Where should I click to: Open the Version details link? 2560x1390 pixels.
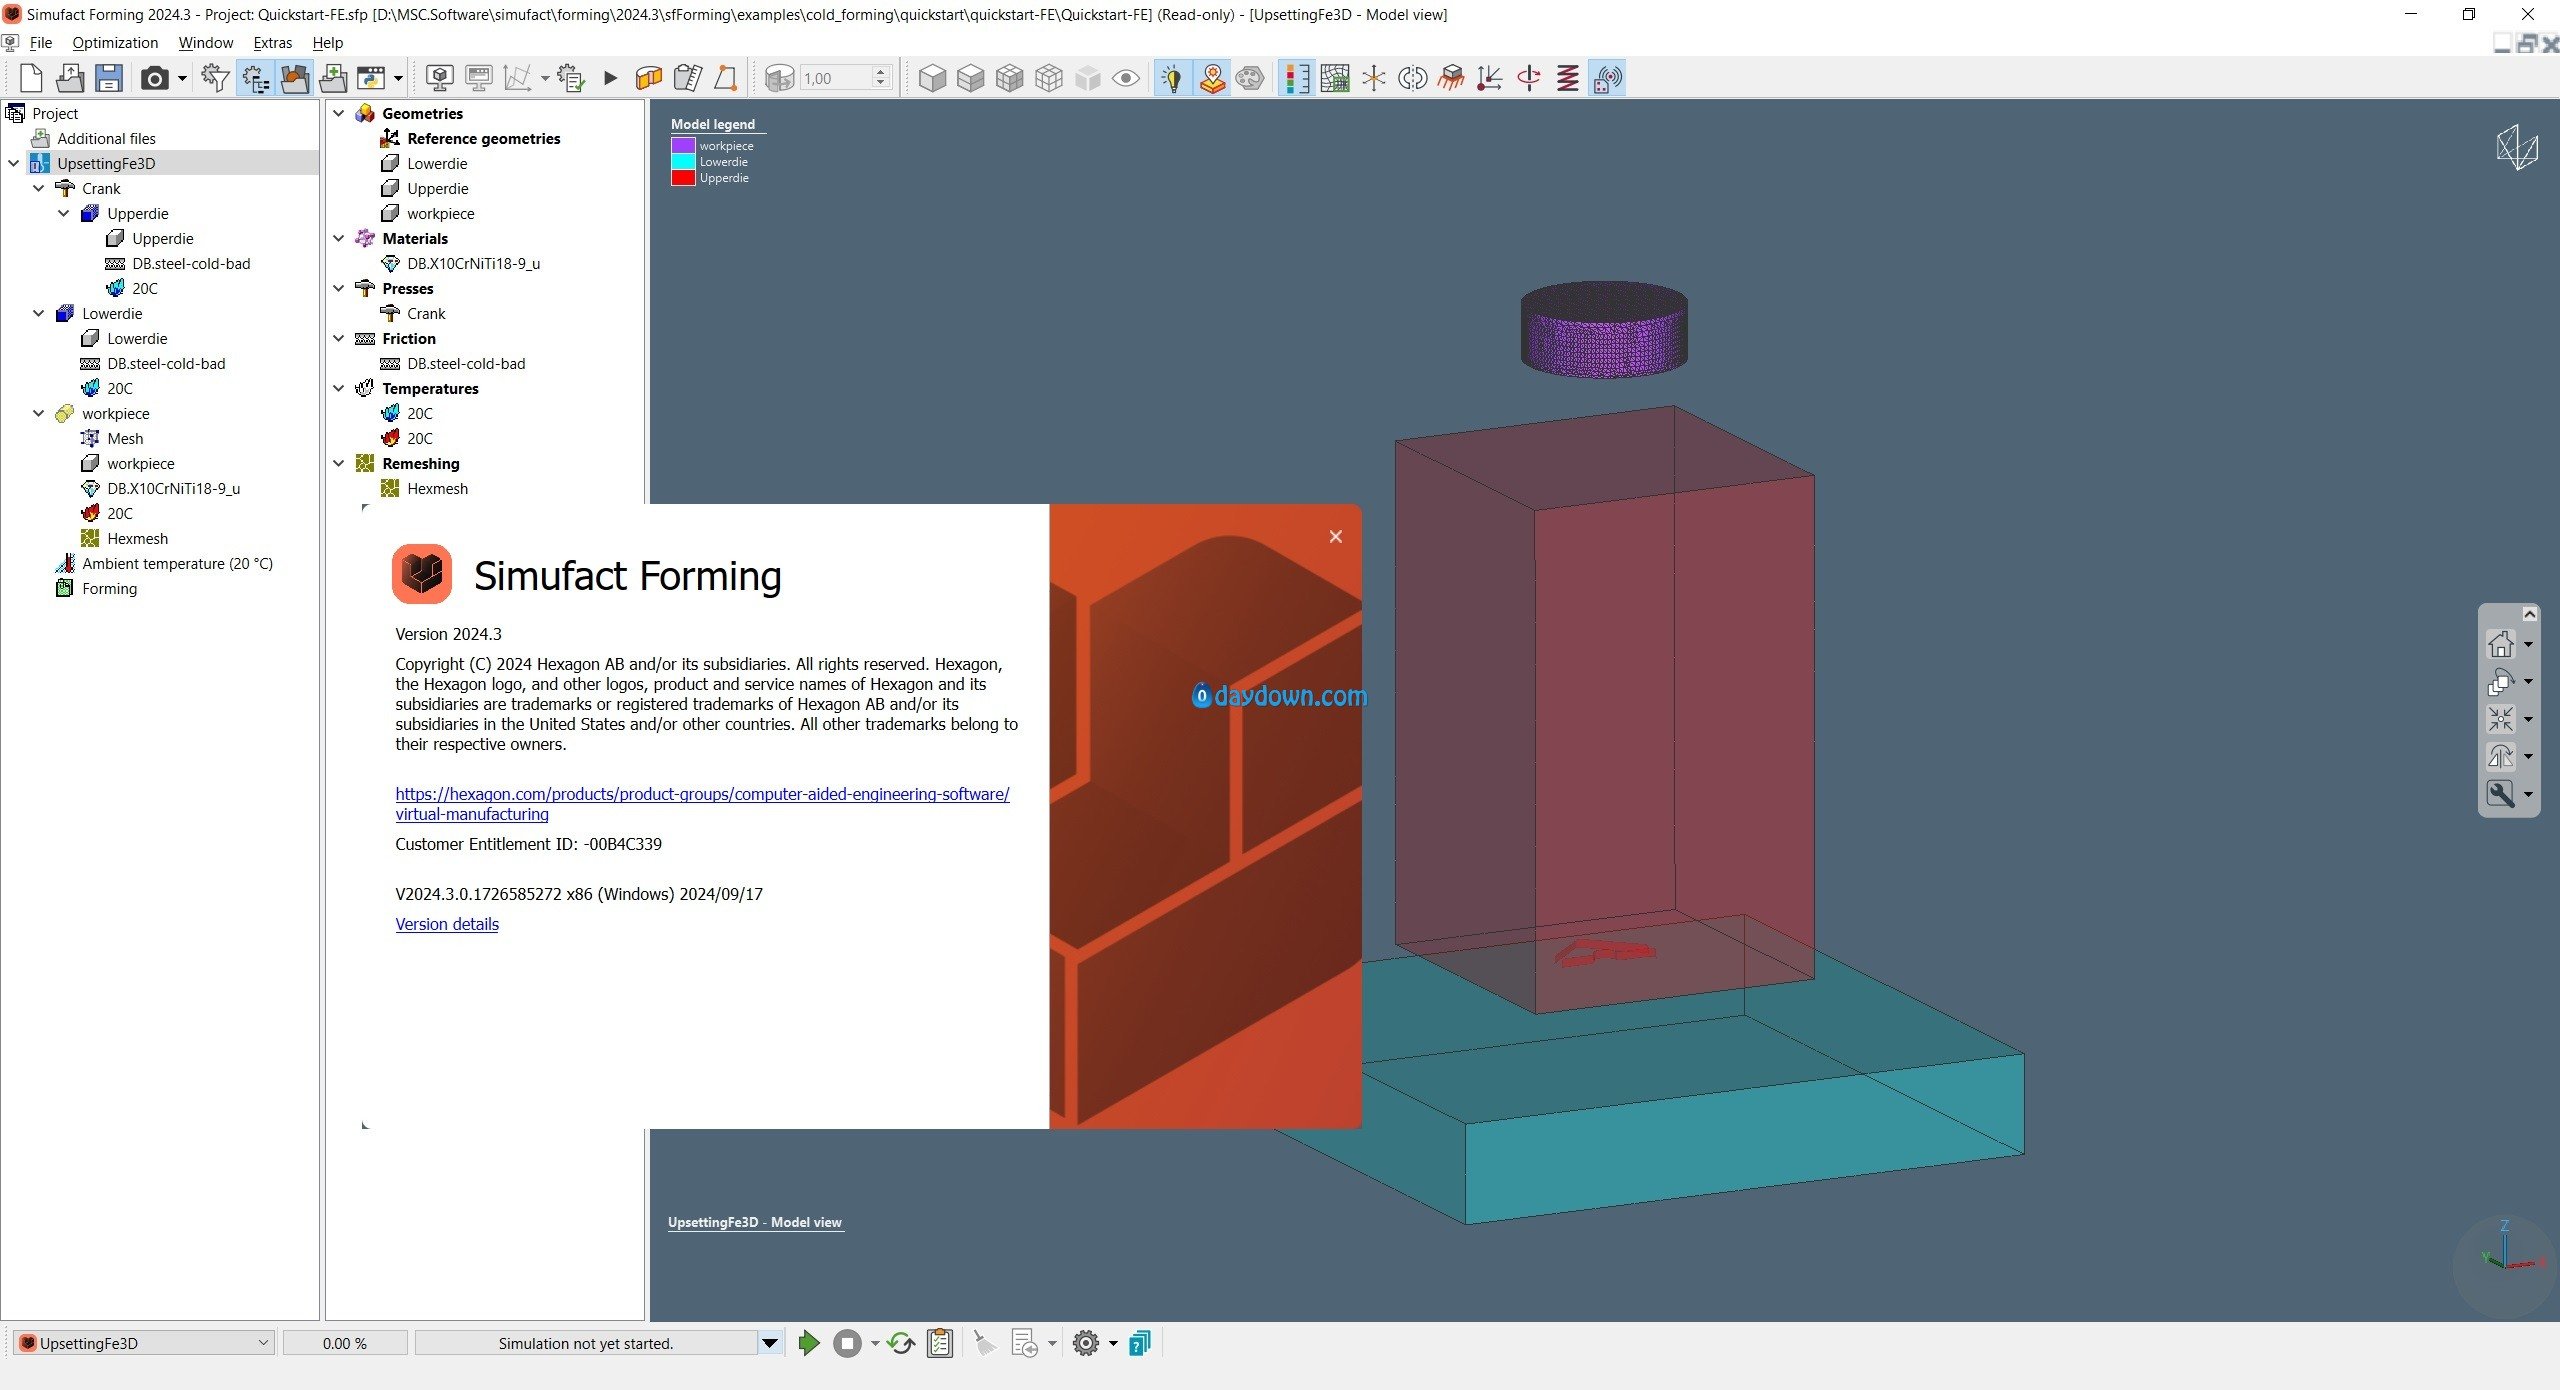(x=447, y=924)
